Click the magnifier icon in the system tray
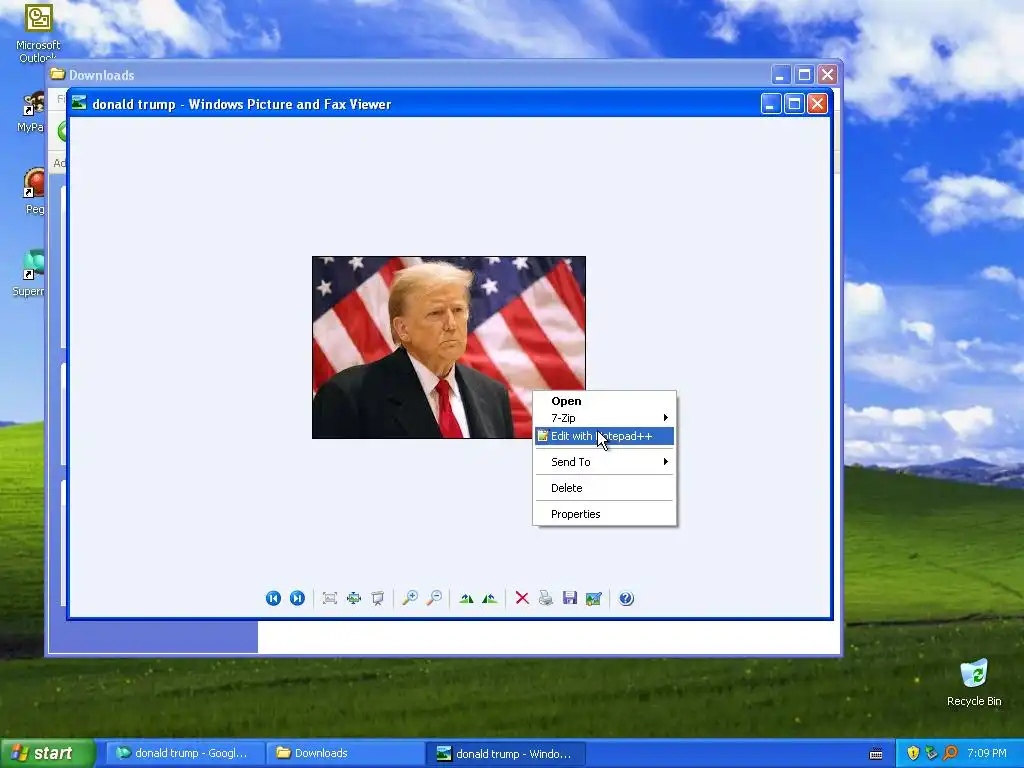1024x768 pixels. (951, 753)
